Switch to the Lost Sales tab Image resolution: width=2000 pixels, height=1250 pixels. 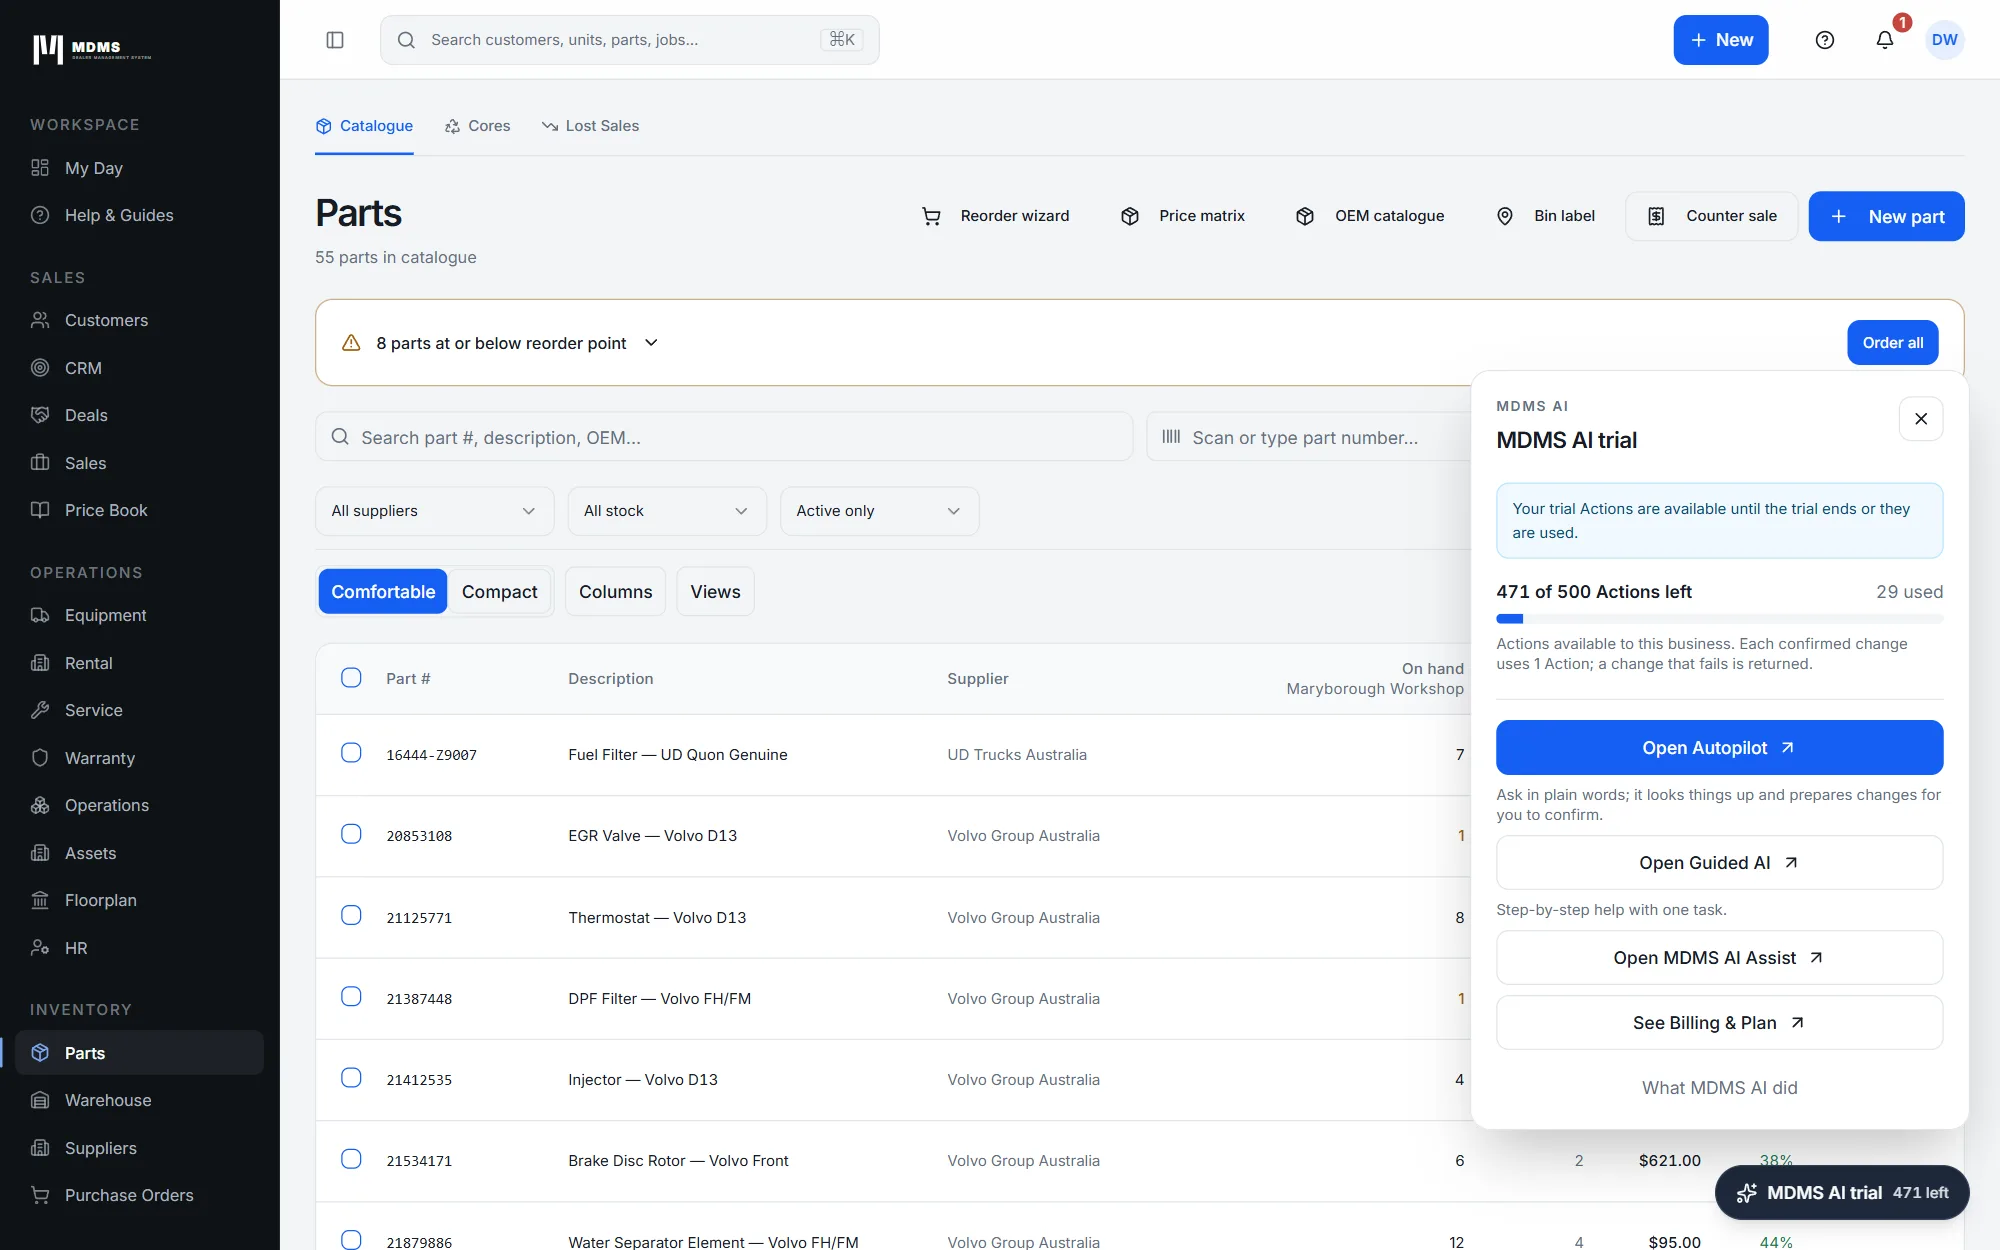[x=591, y=126]
